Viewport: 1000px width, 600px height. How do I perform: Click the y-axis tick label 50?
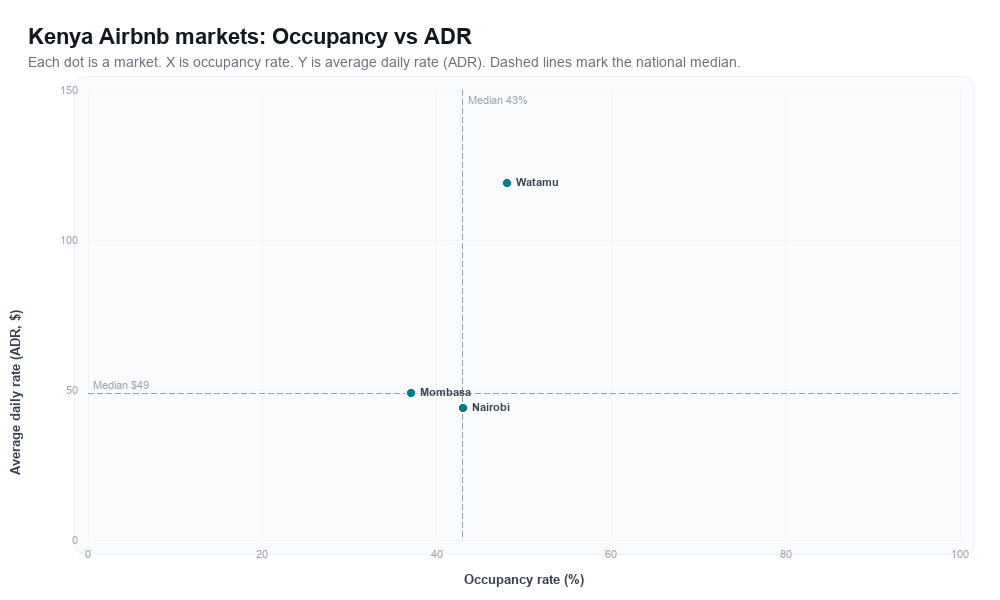point(71,391)
